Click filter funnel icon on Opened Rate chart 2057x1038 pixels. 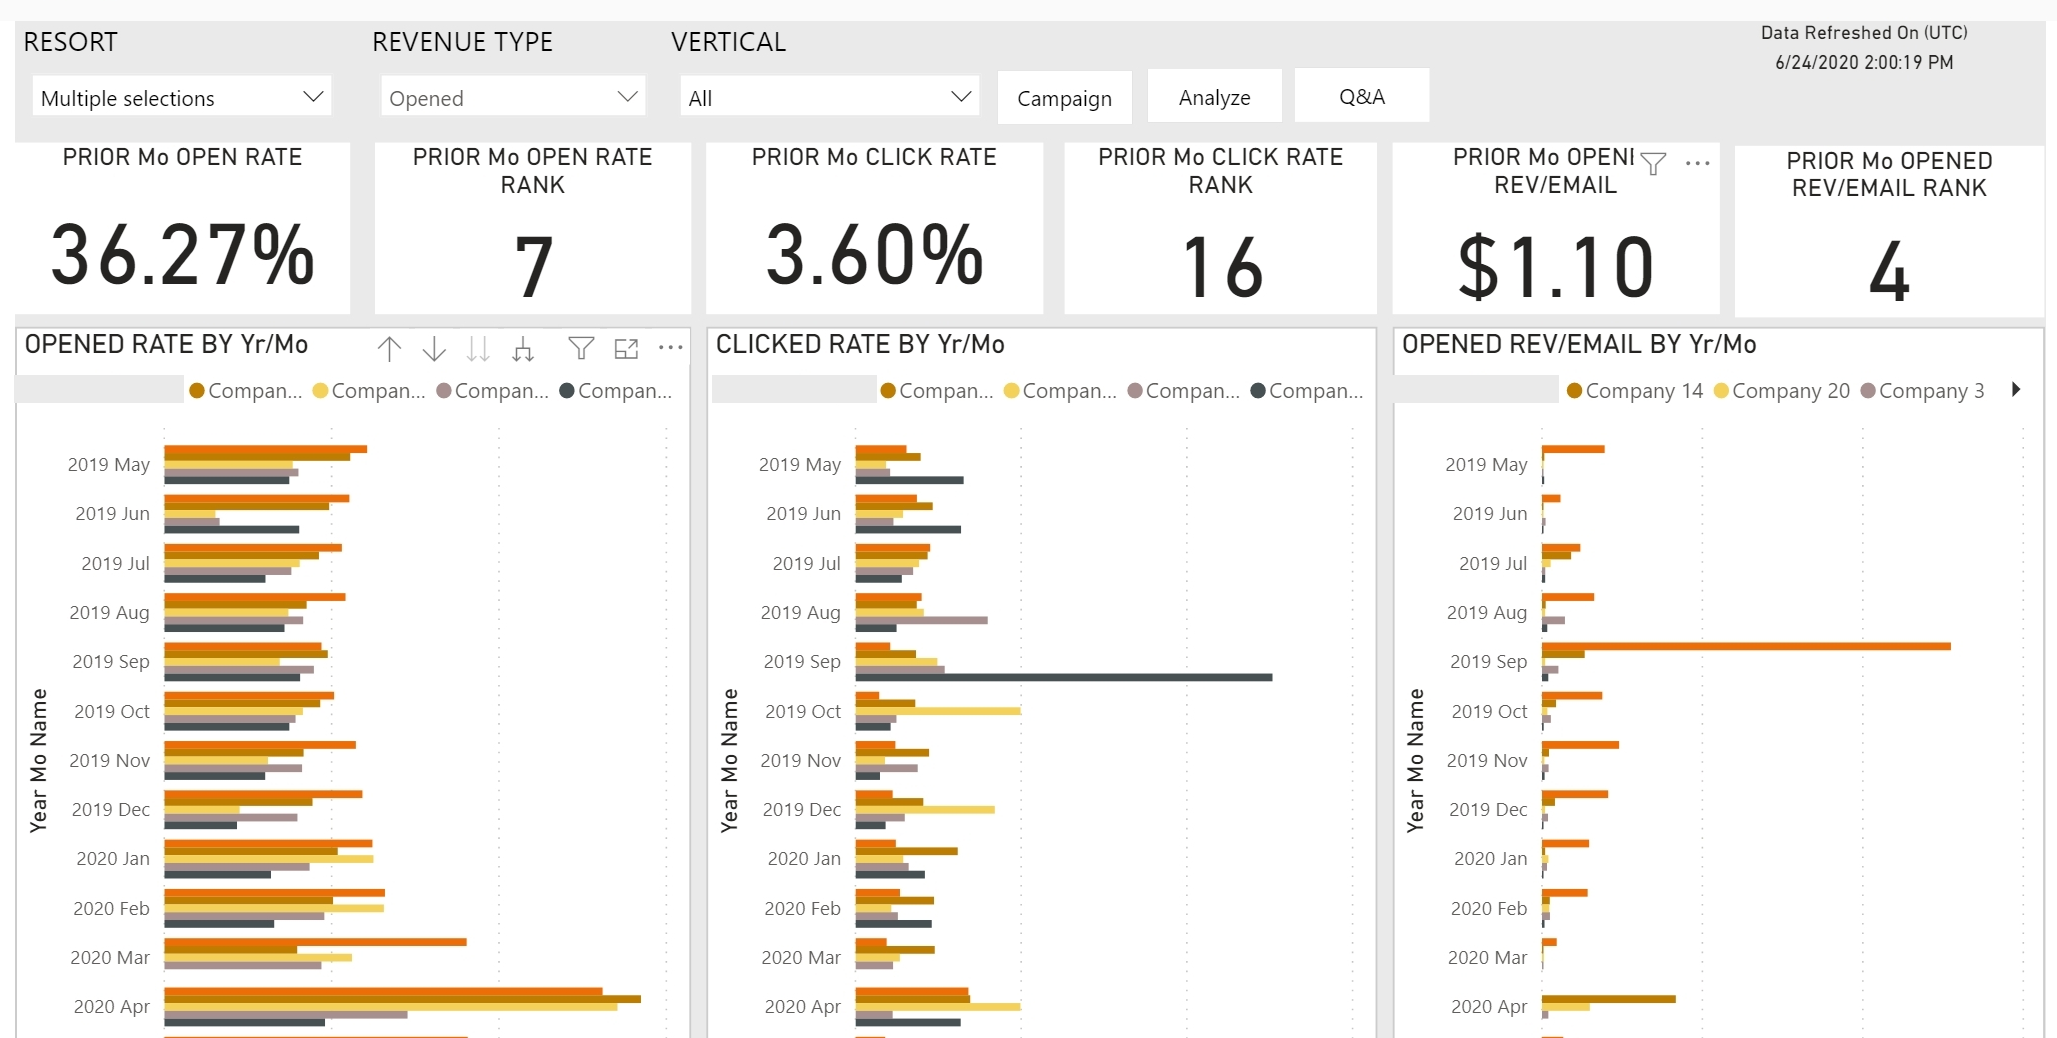[581, 348]
